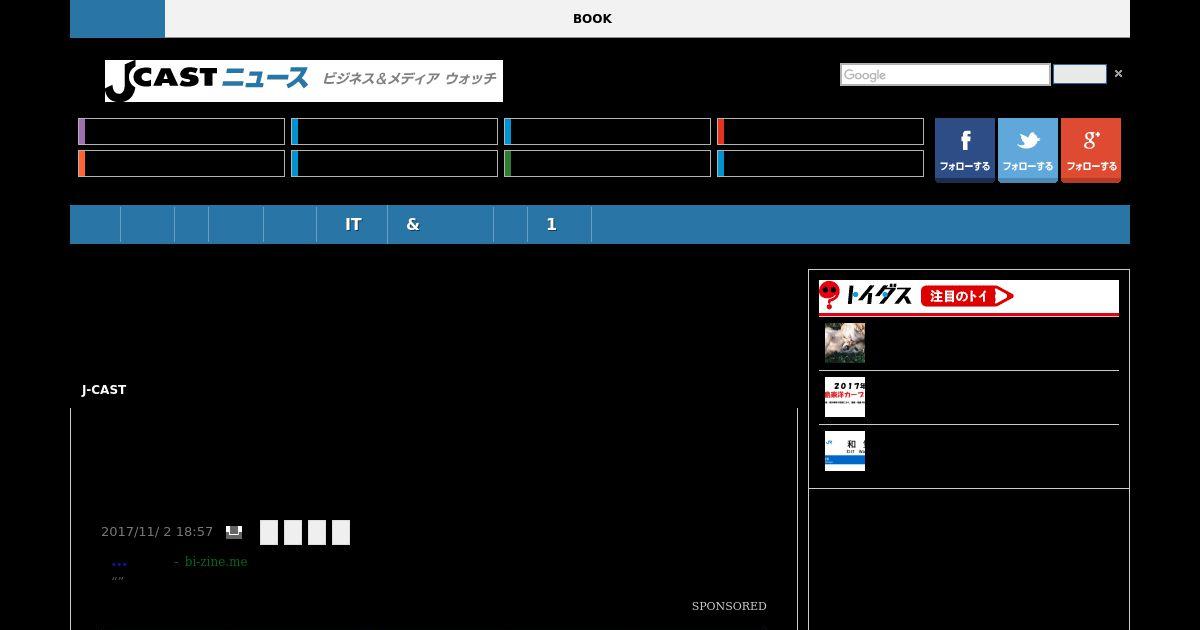Click the blue '...' ad title link
This screenshot has width=1200, height=630.
(x=119, y=563)
